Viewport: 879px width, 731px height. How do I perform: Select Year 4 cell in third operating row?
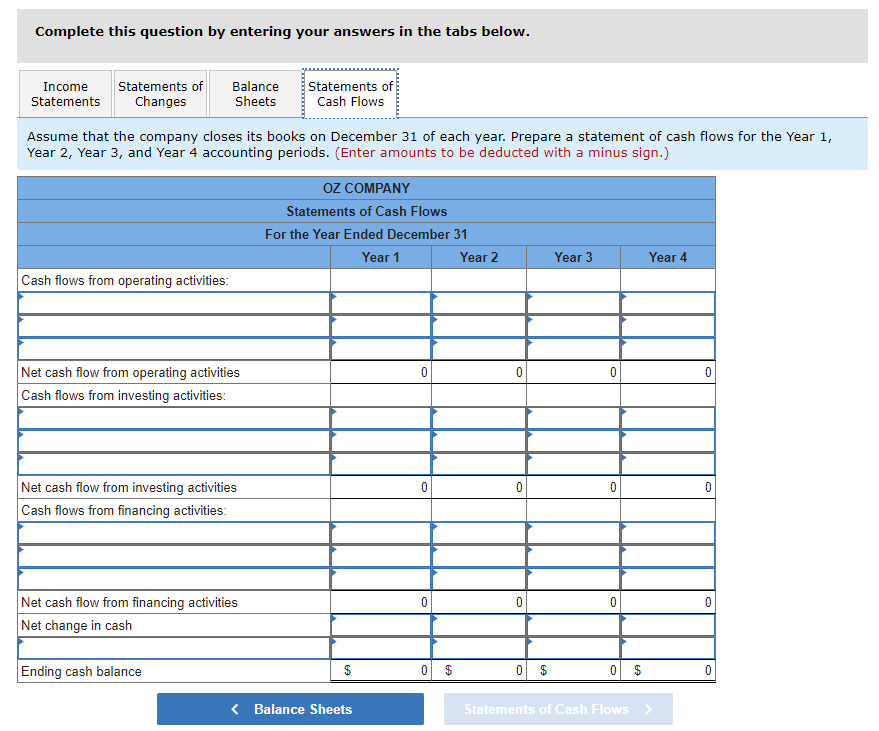pos(668,349)
